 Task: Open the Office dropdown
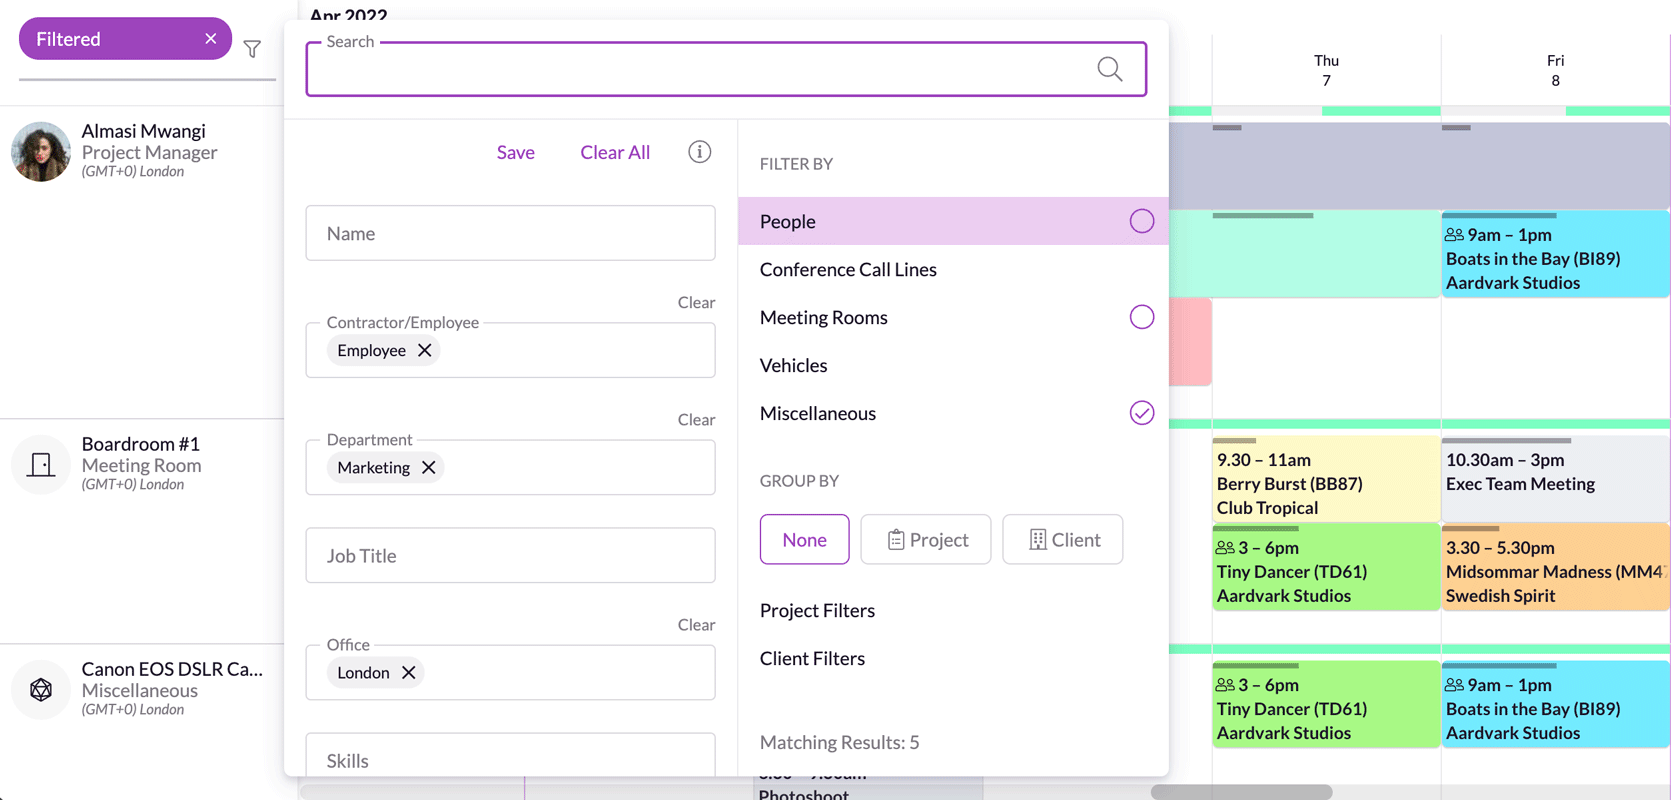pos(510,672)
